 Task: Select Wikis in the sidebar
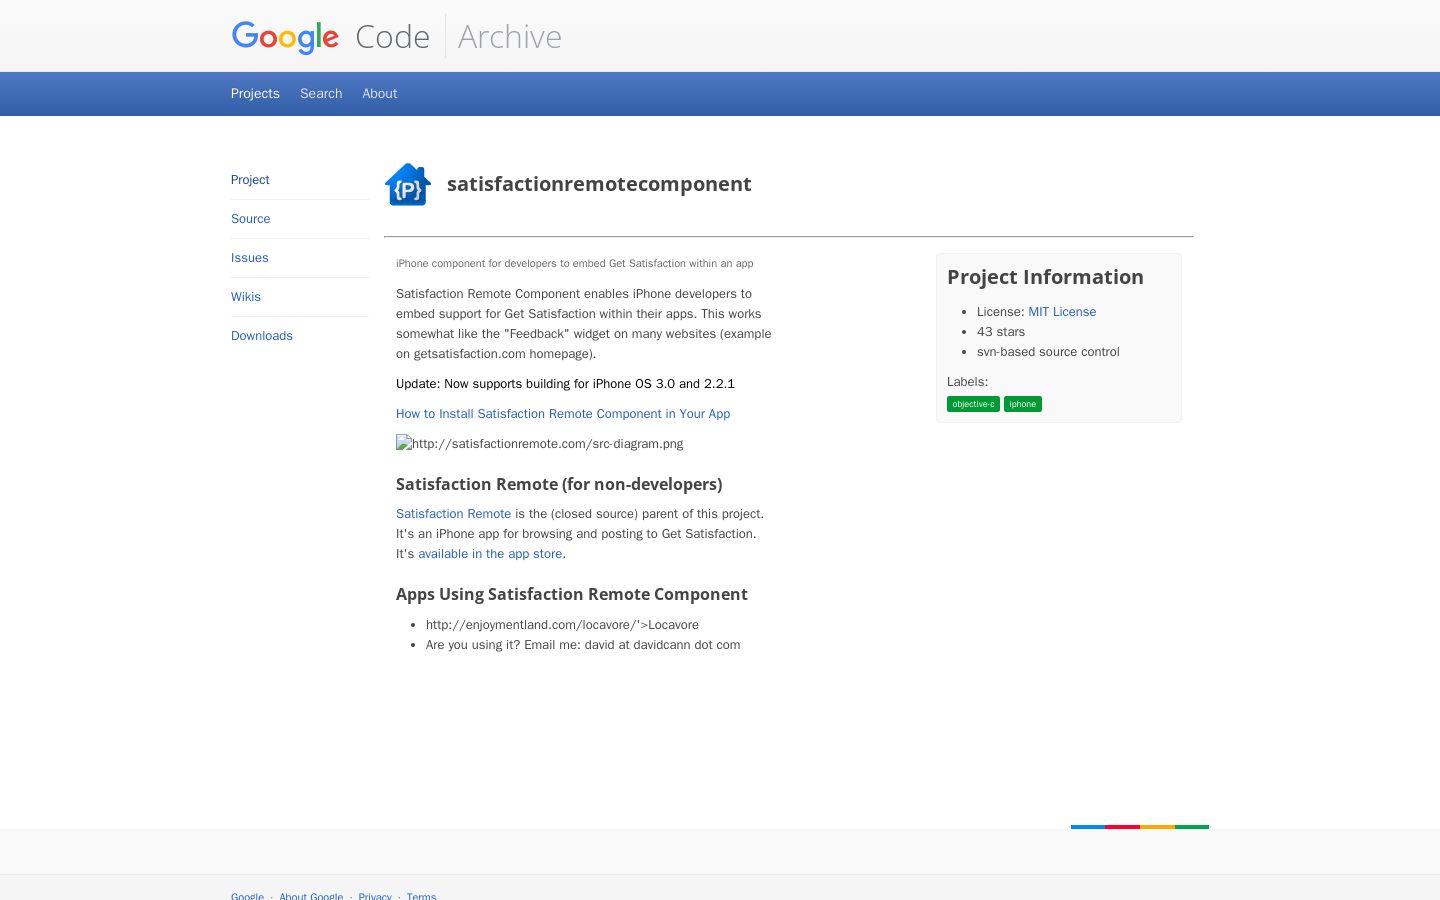tap(246, 297)
